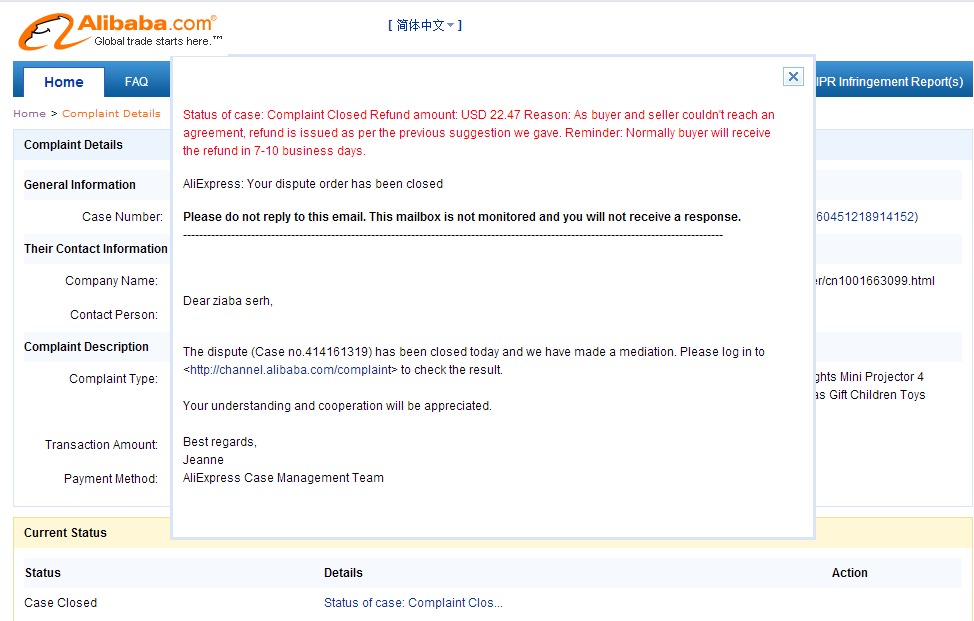
Task: Click the Current Status section header
Action: [65, 533]
